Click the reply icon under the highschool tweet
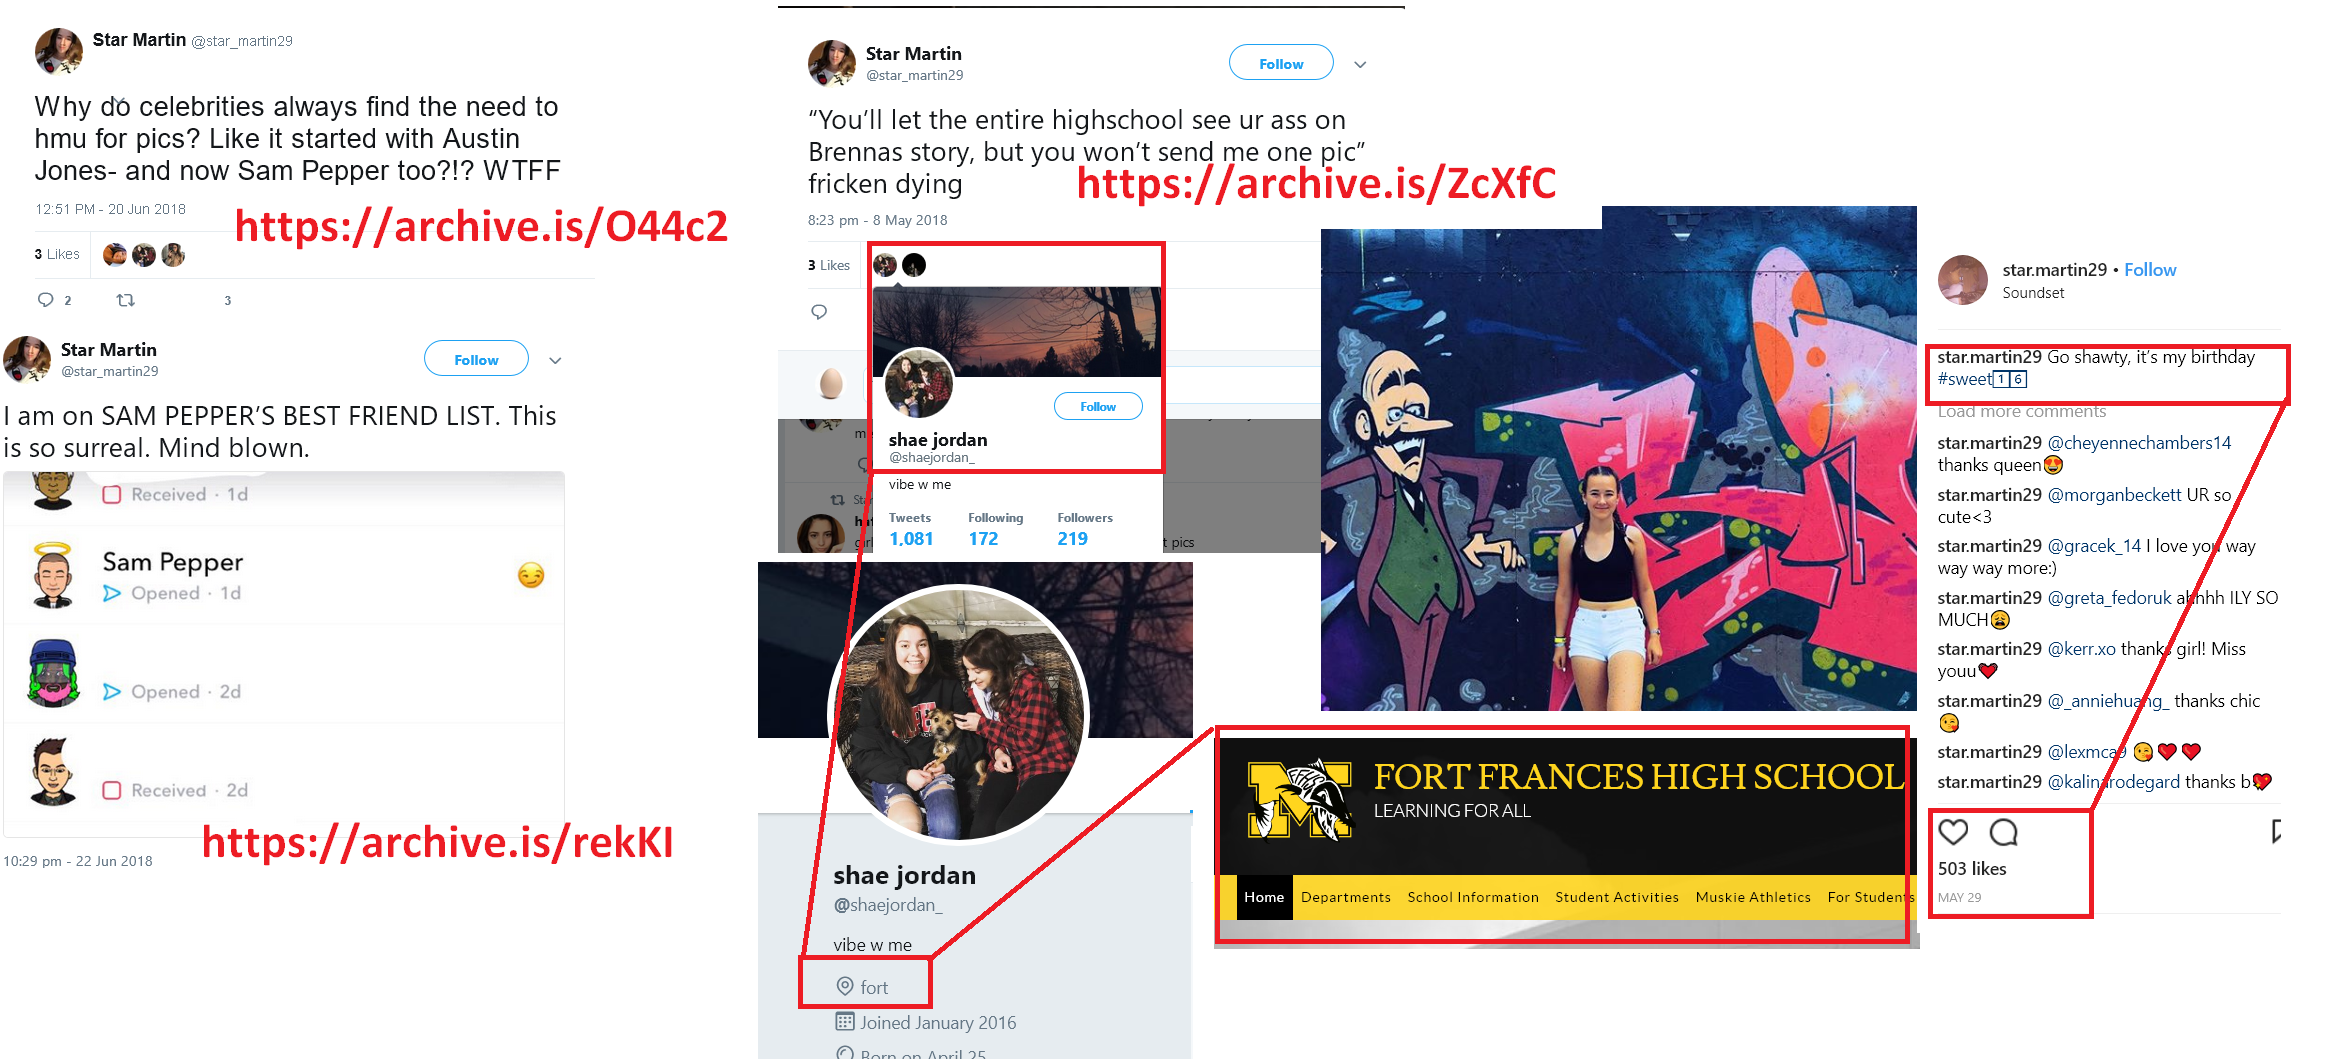2328x1062 pixels. [819, 312]
